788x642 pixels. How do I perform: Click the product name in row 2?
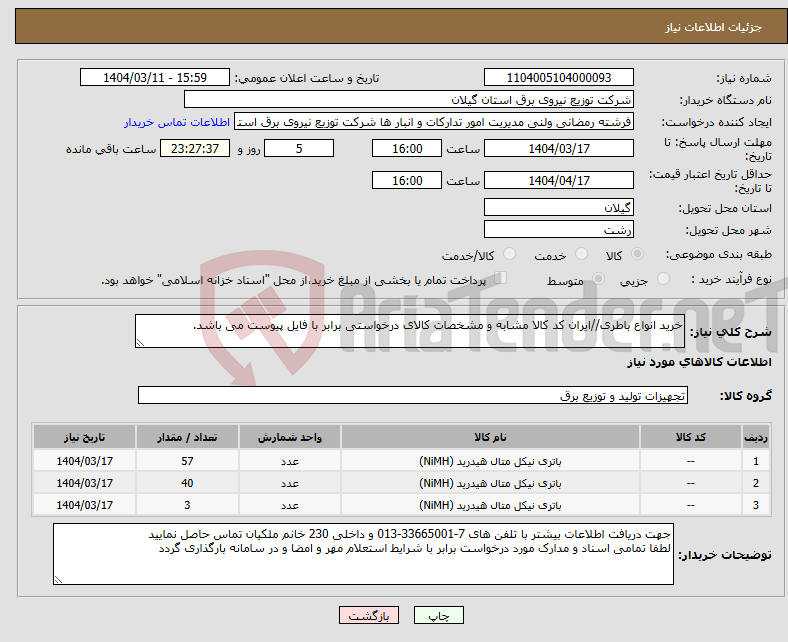pyautogui.click(x=490, y=483)
